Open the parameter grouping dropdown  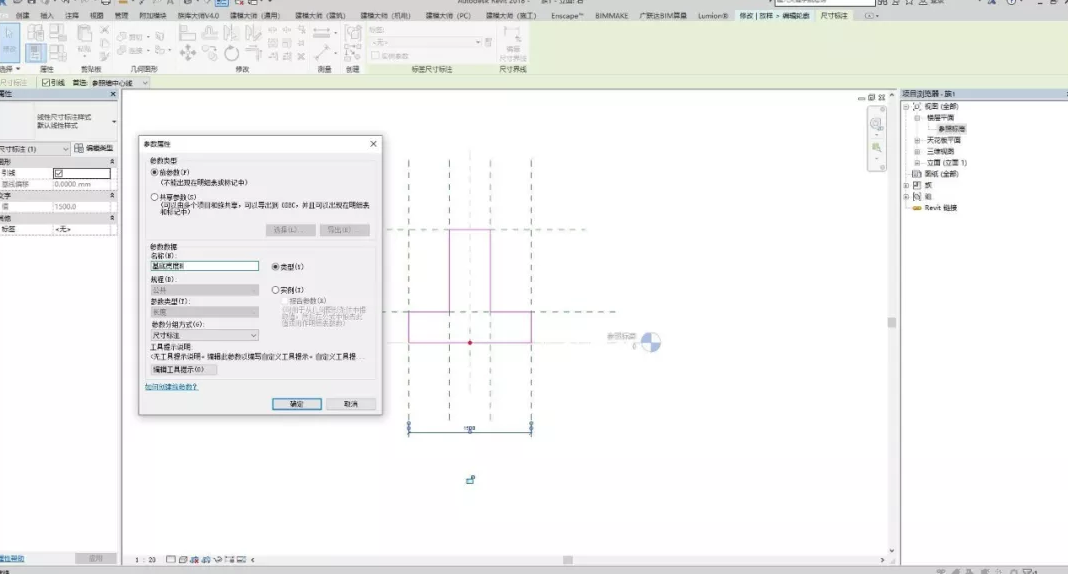click(204, 336)
